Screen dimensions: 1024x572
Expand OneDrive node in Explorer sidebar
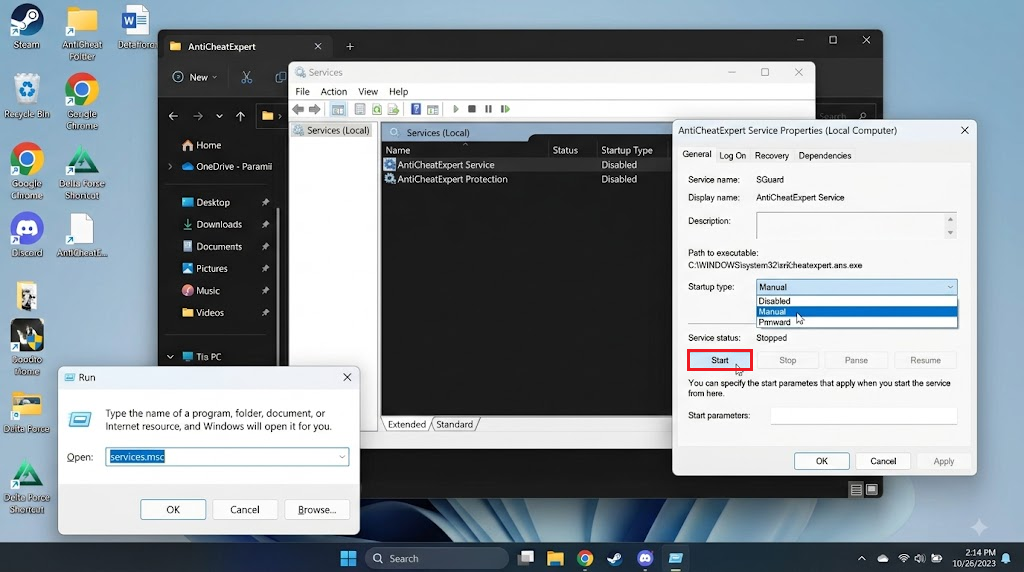170,167
